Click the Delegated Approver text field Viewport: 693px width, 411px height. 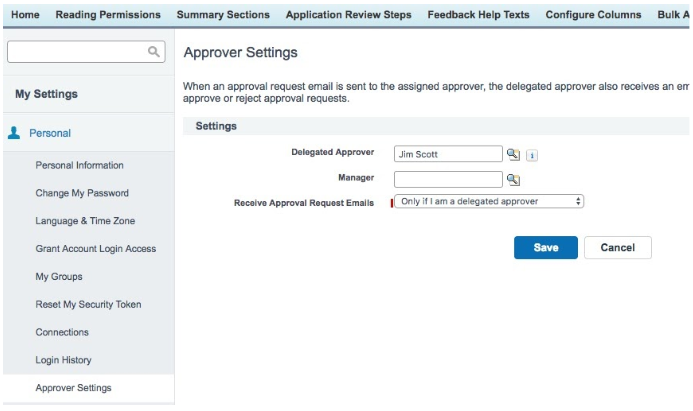(447, 154)
